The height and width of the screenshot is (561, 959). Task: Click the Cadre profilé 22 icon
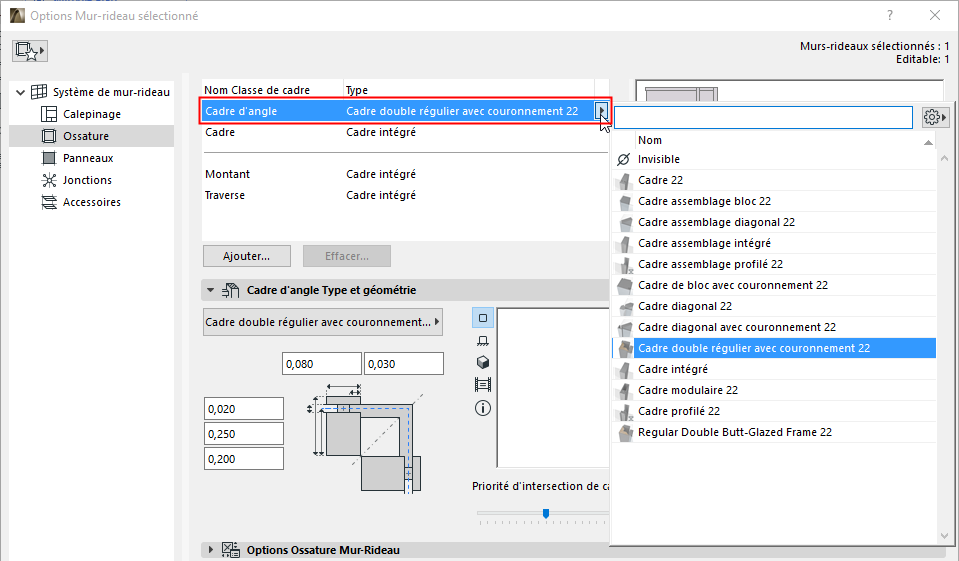click(x=624, y=411)
